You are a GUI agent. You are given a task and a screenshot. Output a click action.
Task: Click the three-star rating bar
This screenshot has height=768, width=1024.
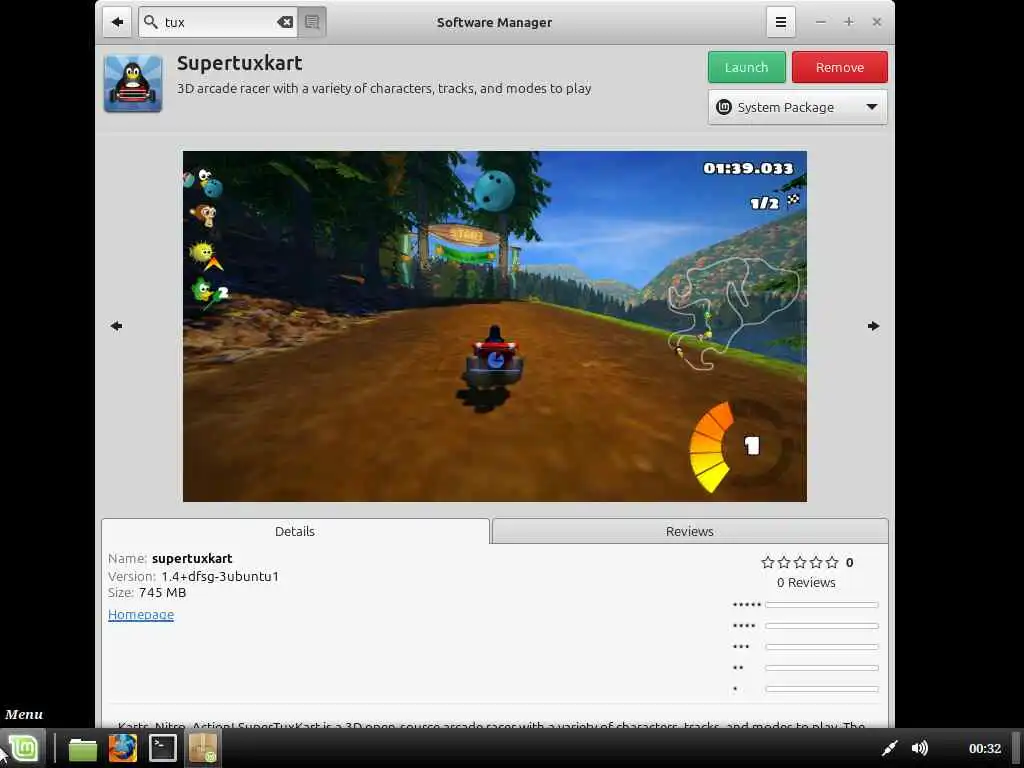point(822,647)
